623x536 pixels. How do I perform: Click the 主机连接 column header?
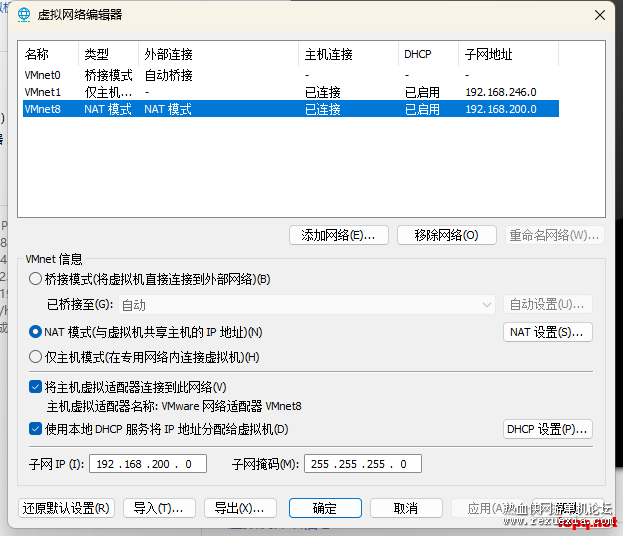coord(348,54)
